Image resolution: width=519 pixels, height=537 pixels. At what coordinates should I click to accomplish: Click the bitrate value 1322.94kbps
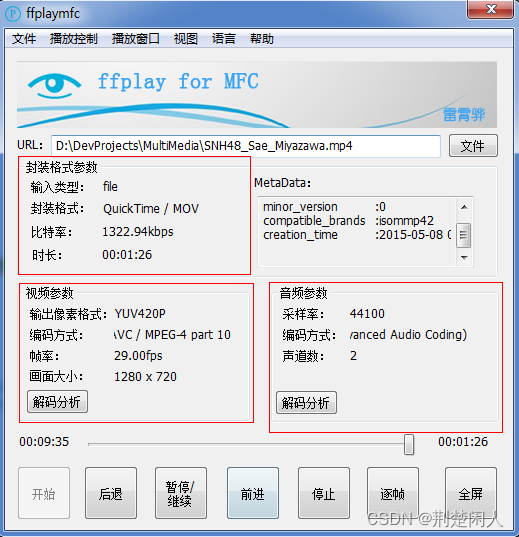pos(138,232)
